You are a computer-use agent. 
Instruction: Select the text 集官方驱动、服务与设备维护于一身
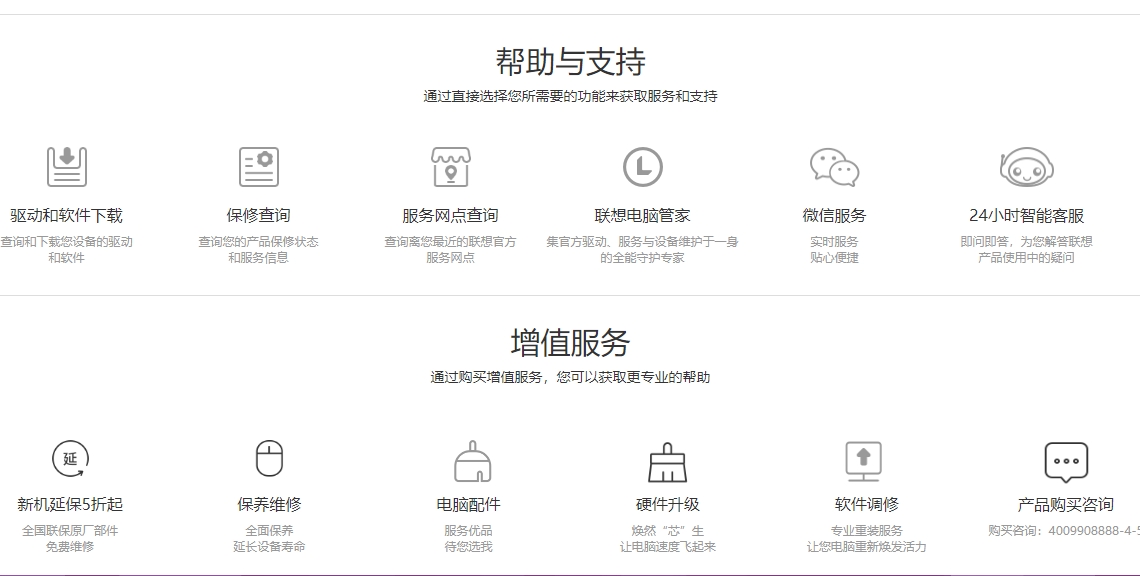point(642,241)
